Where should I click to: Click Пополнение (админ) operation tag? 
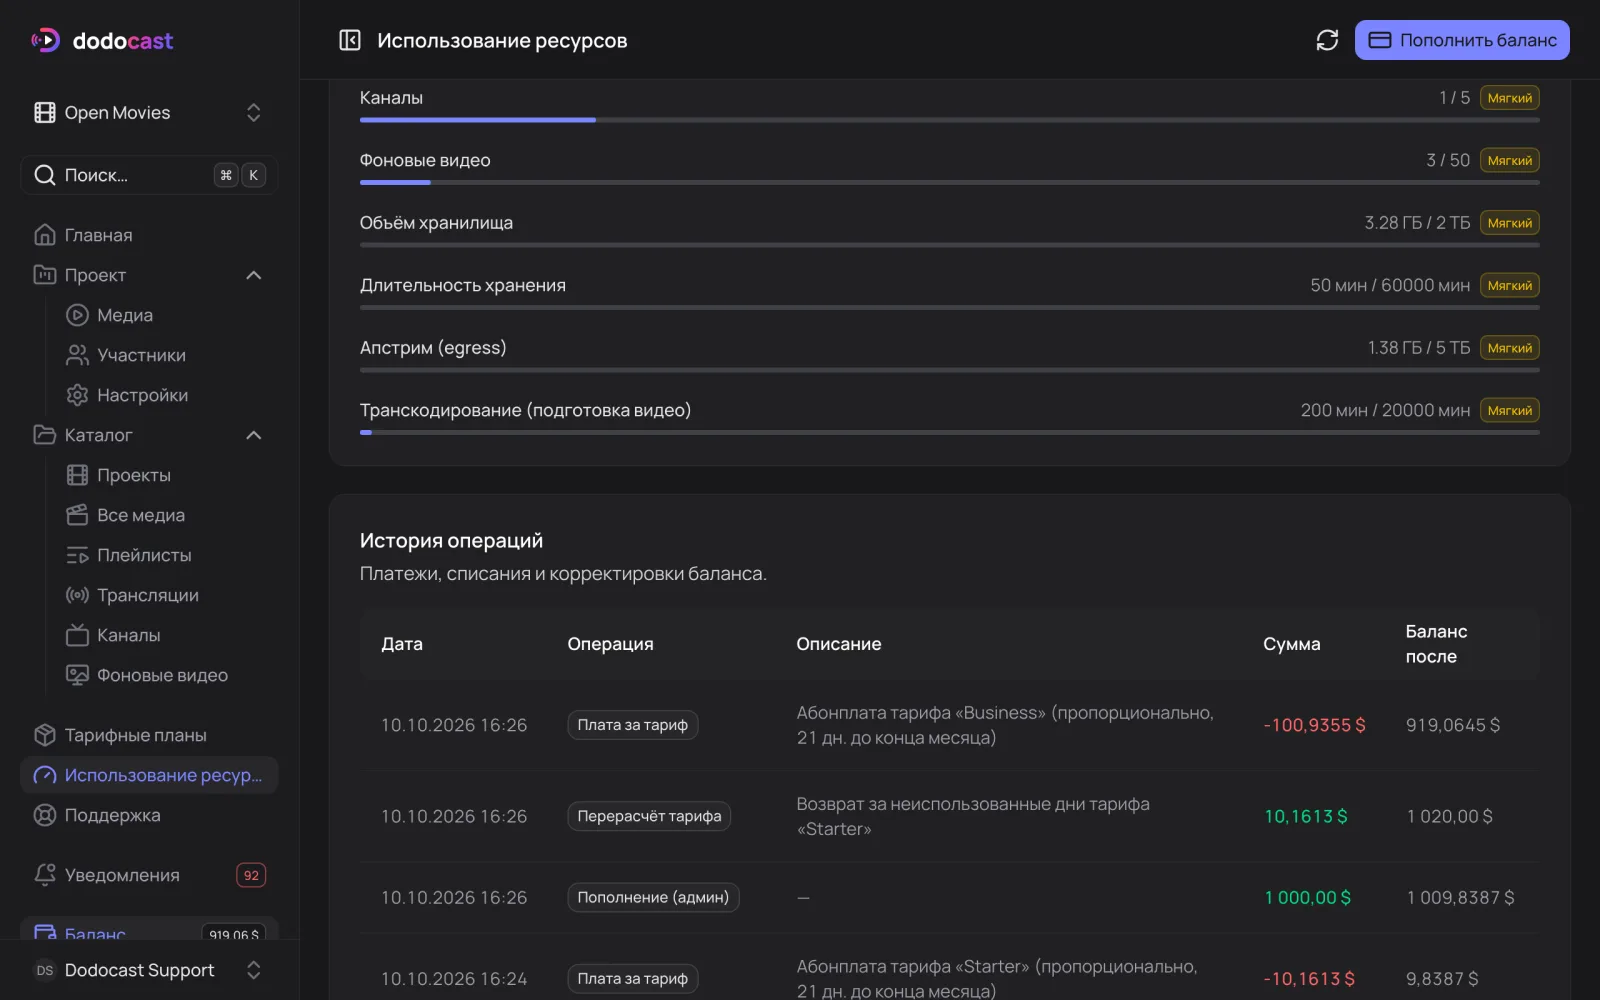653,897
